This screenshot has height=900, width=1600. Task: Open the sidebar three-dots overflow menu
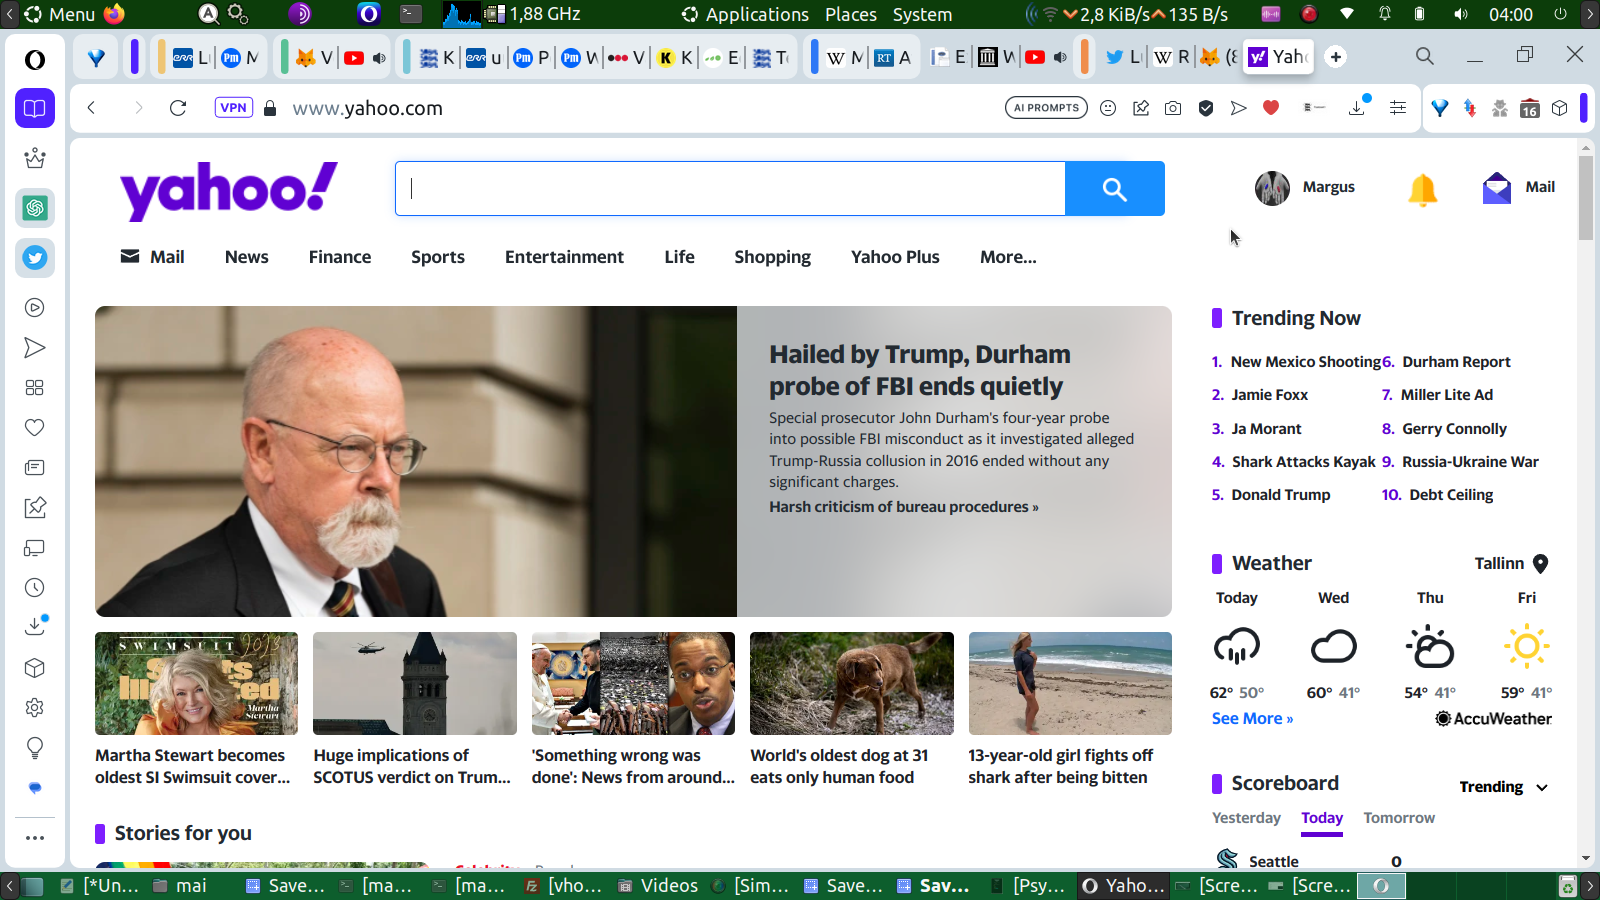35,838
